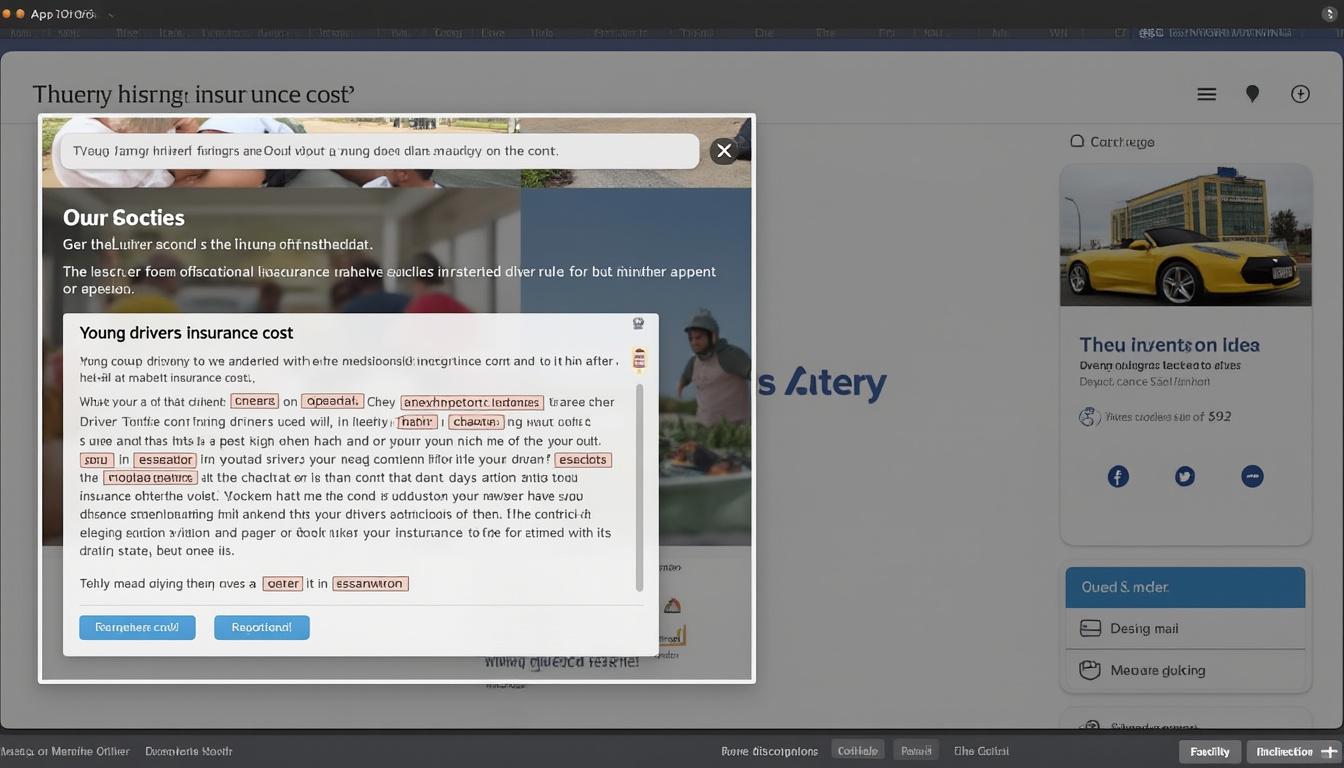1344x768 pixels.
Task: Click the globe icon next to the $92 line
Action: pos(1090,417)
